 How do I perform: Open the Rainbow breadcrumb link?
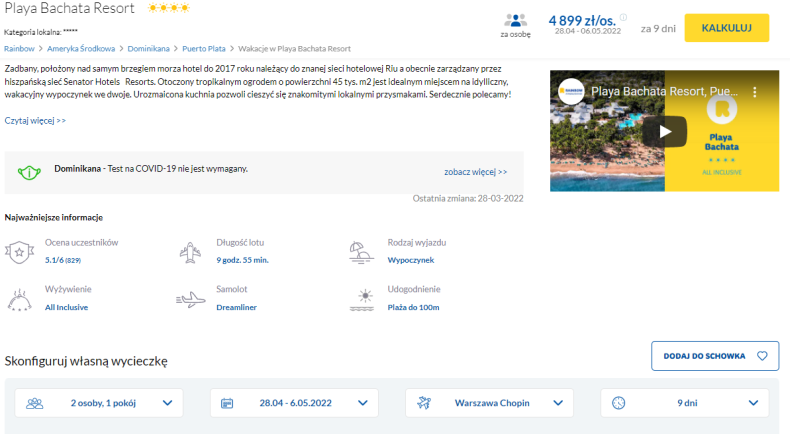[19, 49]
